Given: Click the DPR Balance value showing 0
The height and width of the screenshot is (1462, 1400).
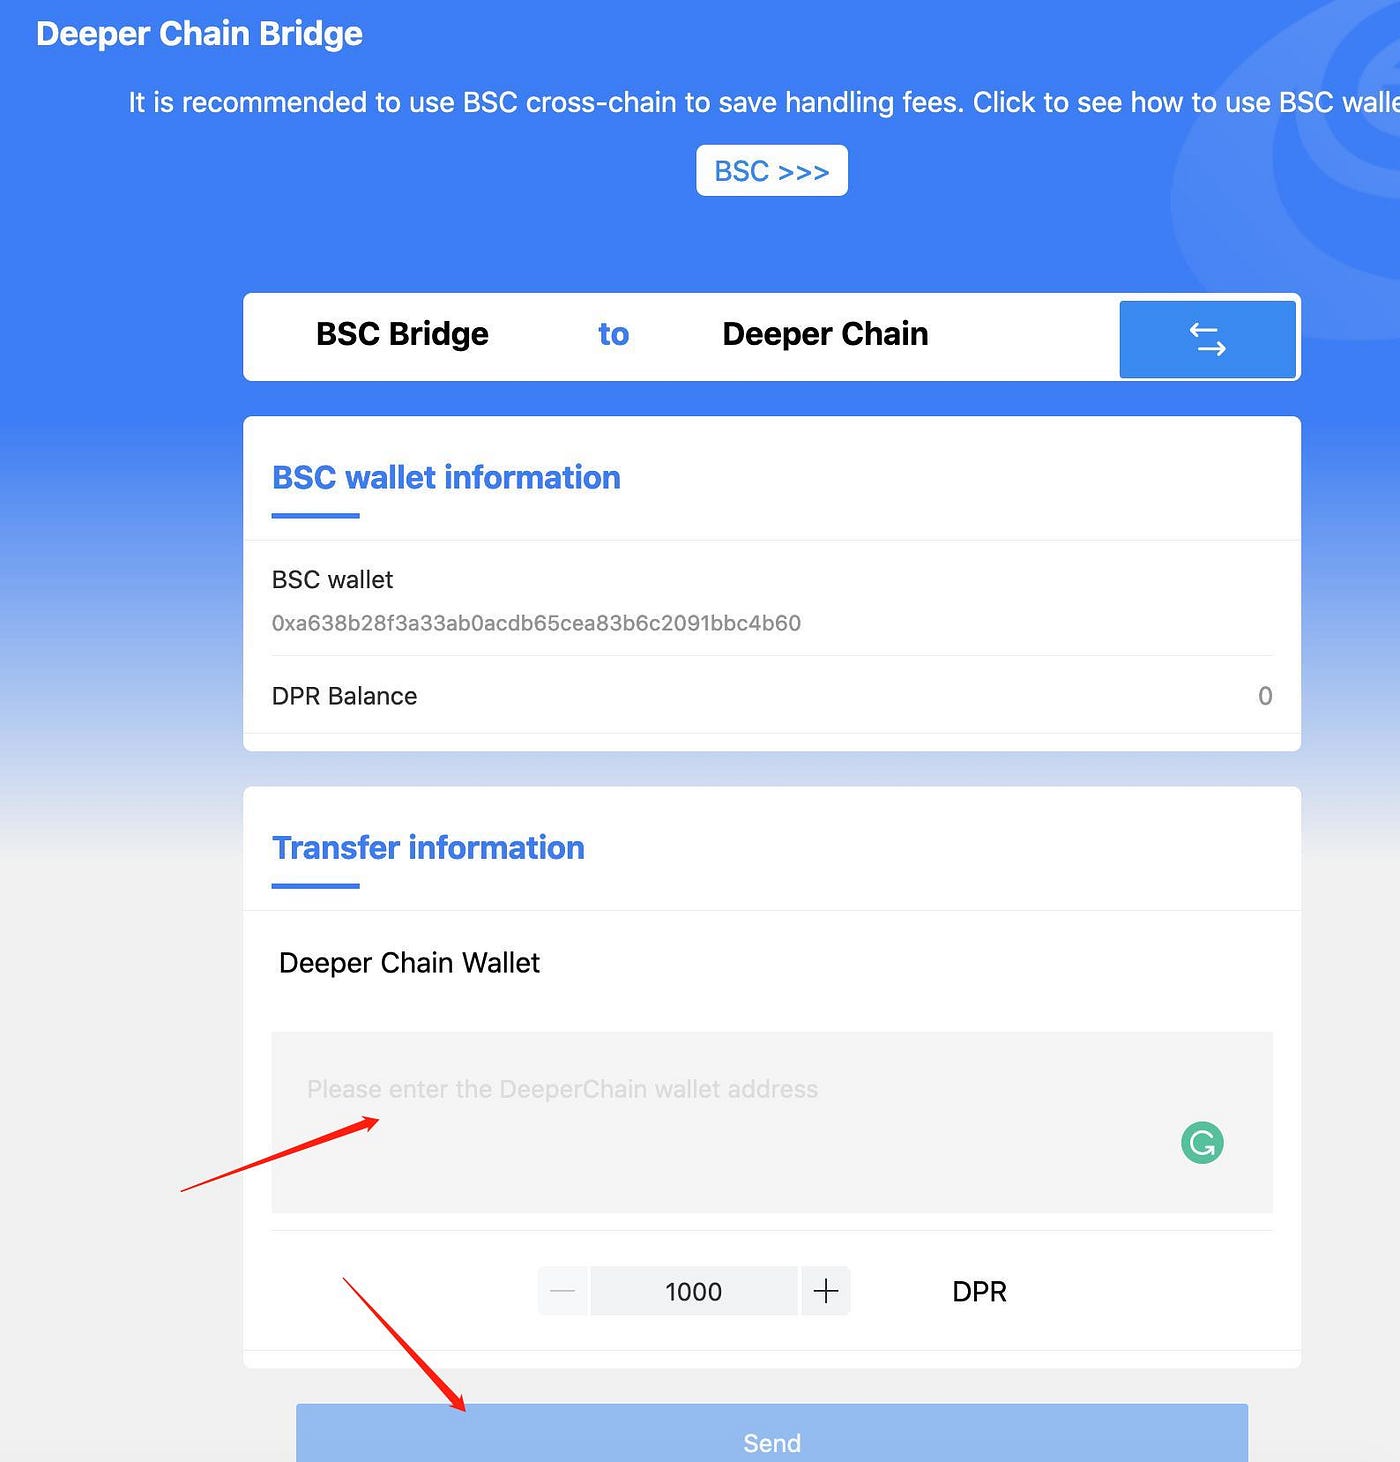Looking at the screenshot, I should coord(1264,696).
